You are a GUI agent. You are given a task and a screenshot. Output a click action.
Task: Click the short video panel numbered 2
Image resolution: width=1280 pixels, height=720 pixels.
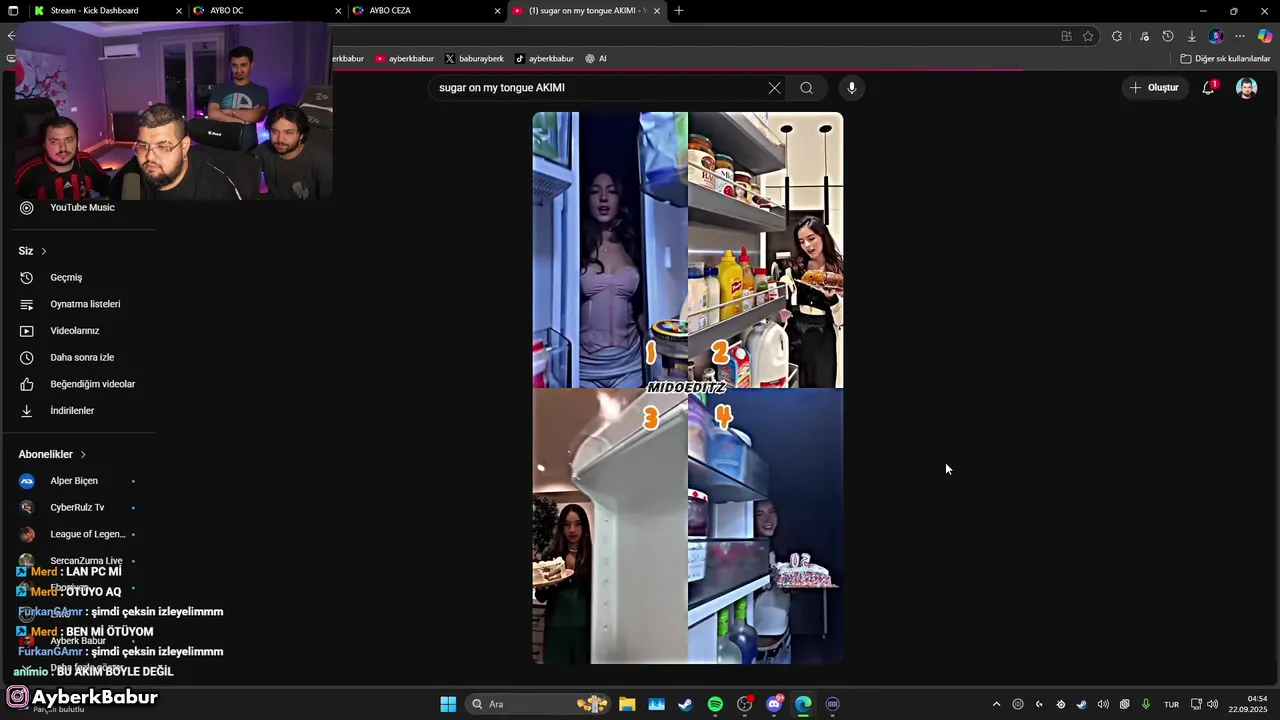pyautogui.click(x=766, y=250)
